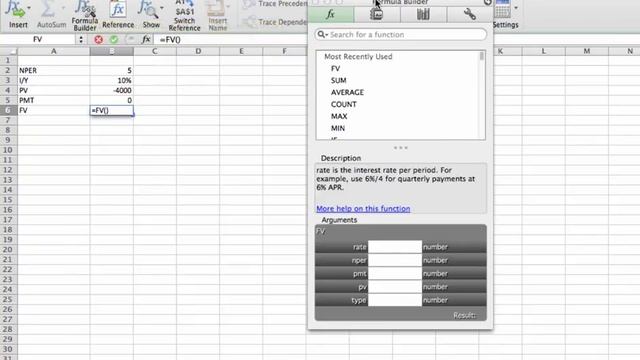The image size is (640, 360).
Task: Open the Settings dropdown arrow
Action: click(516, 8)
